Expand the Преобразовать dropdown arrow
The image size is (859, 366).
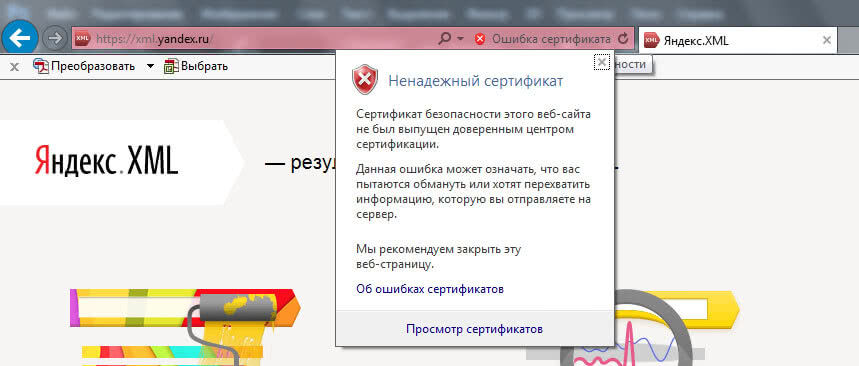[150, 67]
